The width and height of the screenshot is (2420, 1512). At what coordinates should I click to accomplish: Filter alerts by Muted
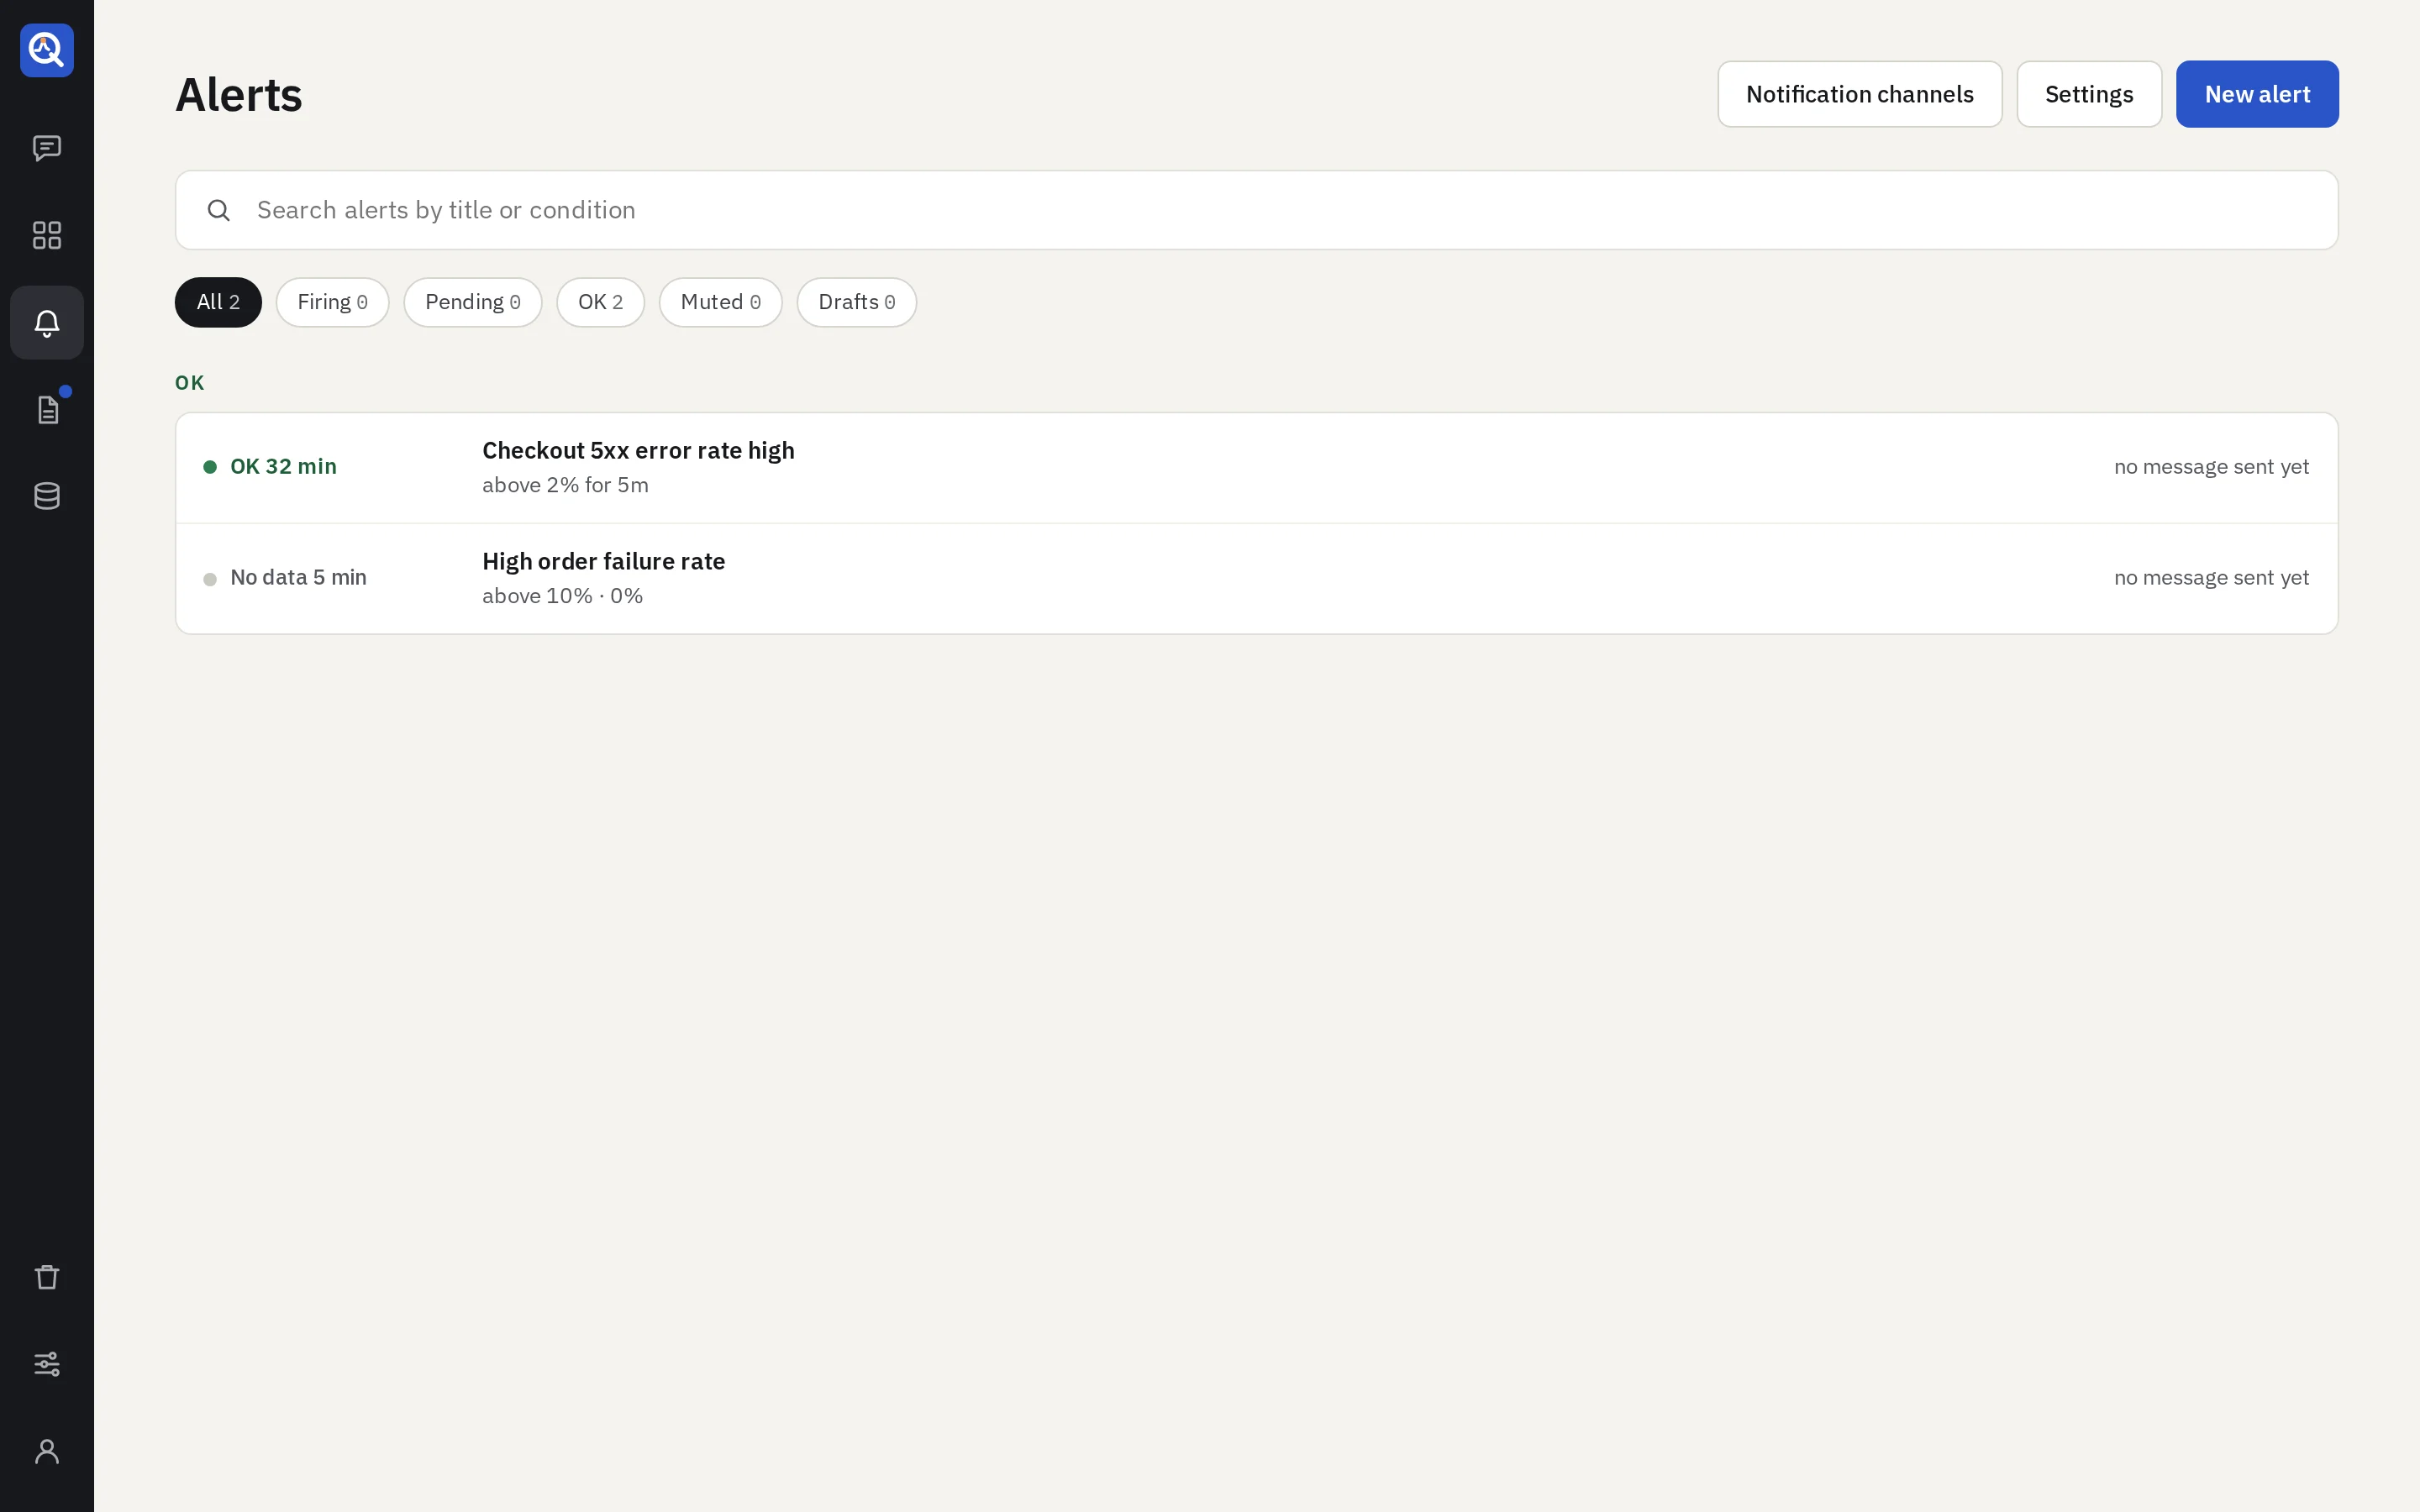tap(720, 302)
